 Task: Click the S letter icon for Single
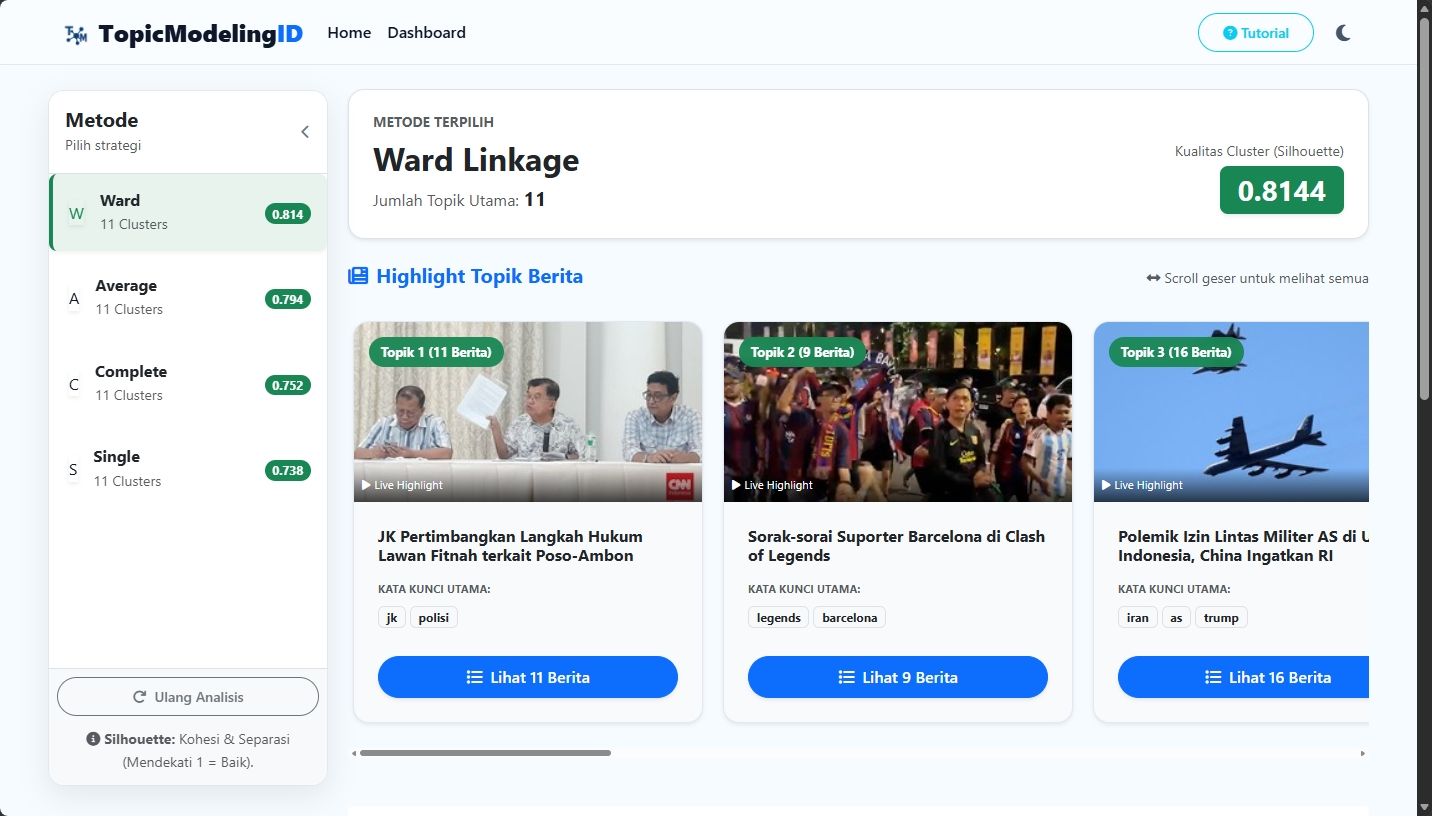click(73, 470)
